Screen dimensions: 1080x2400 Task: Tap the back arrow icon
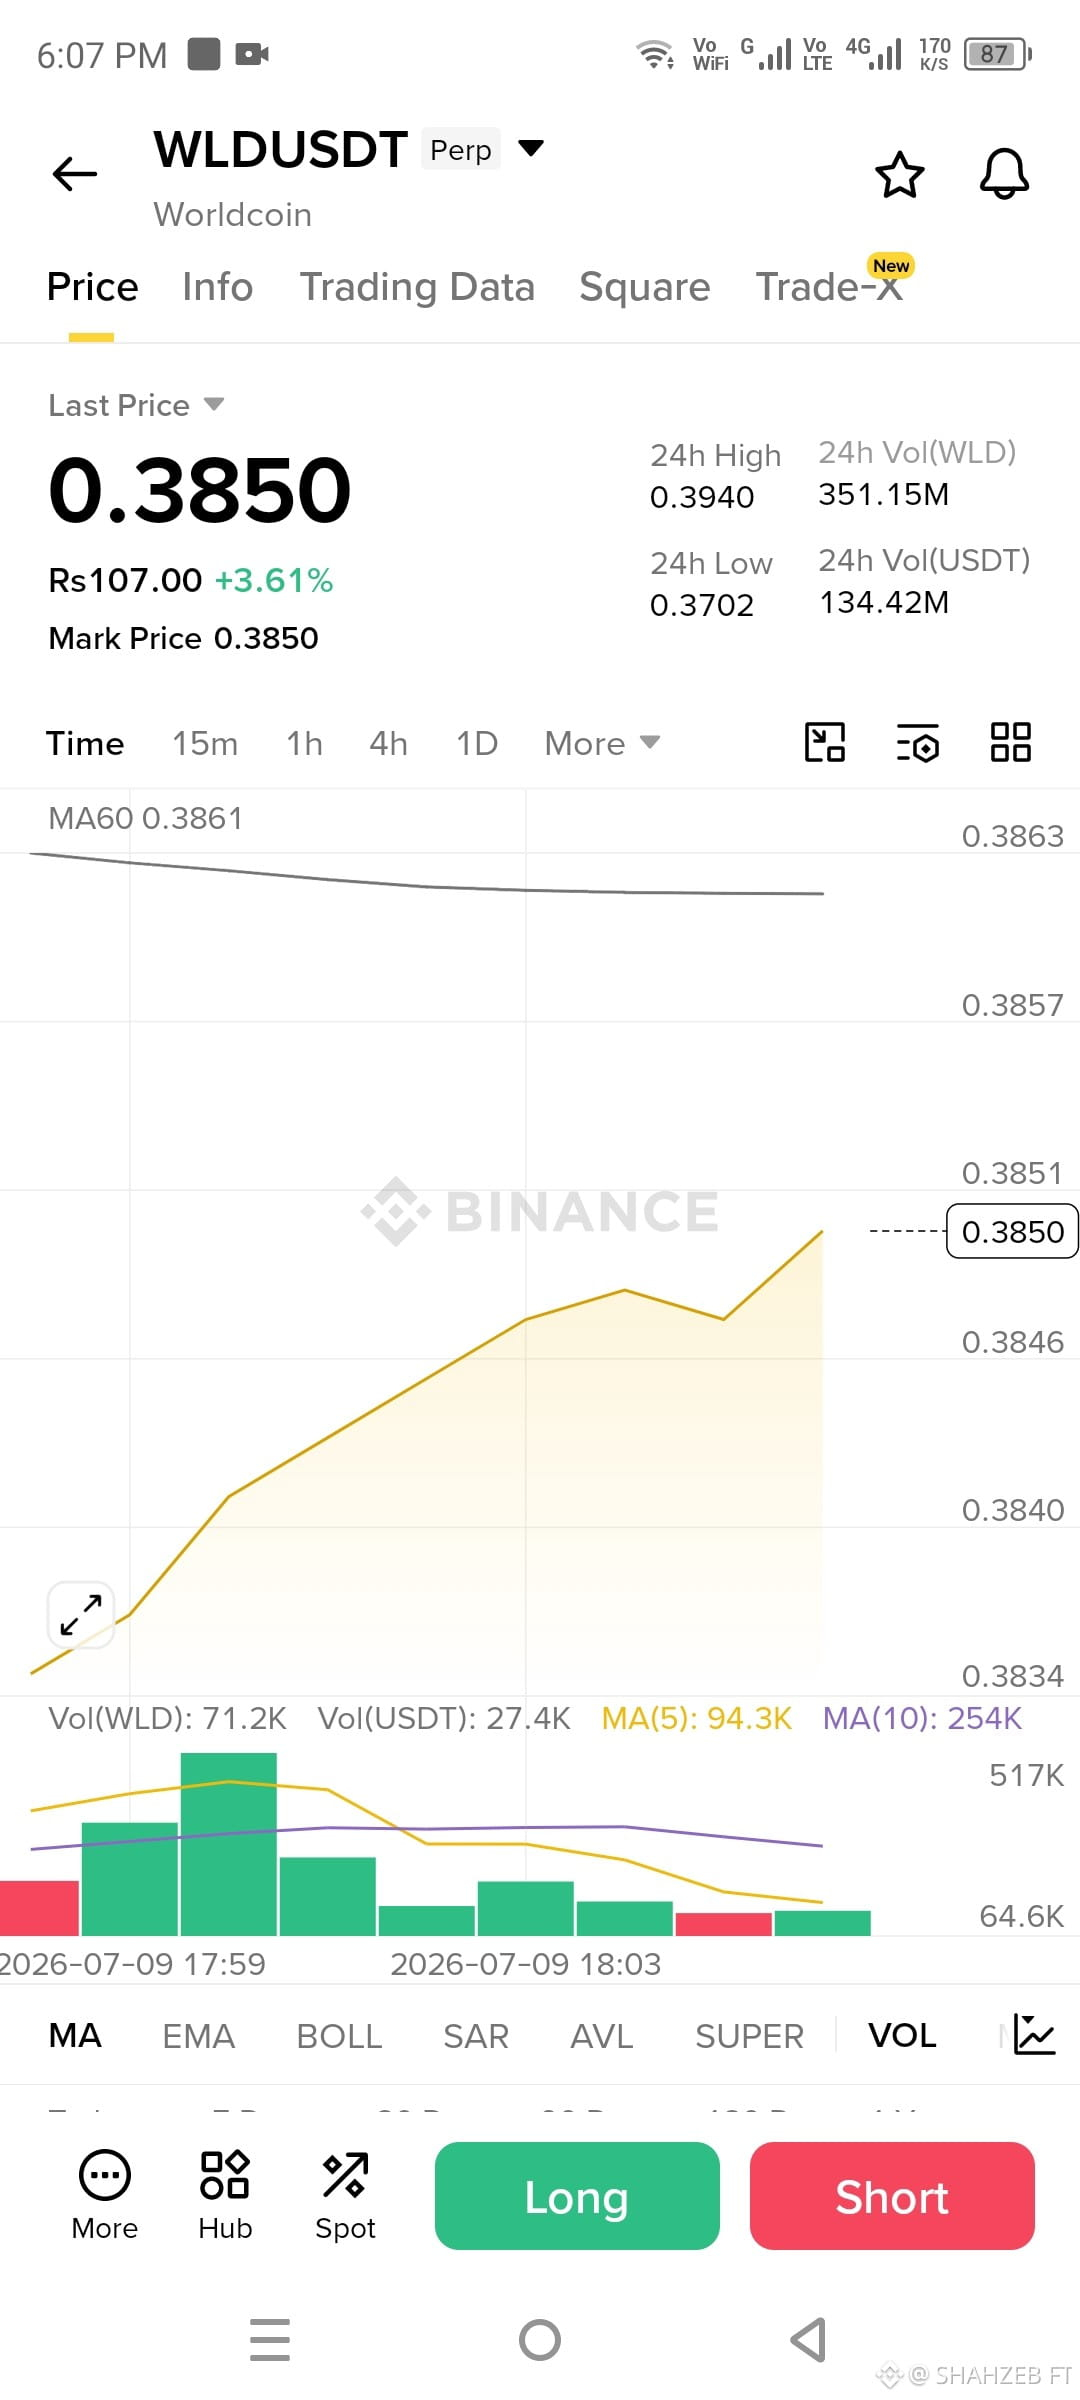pyautogui.click(x=75, y=174)
